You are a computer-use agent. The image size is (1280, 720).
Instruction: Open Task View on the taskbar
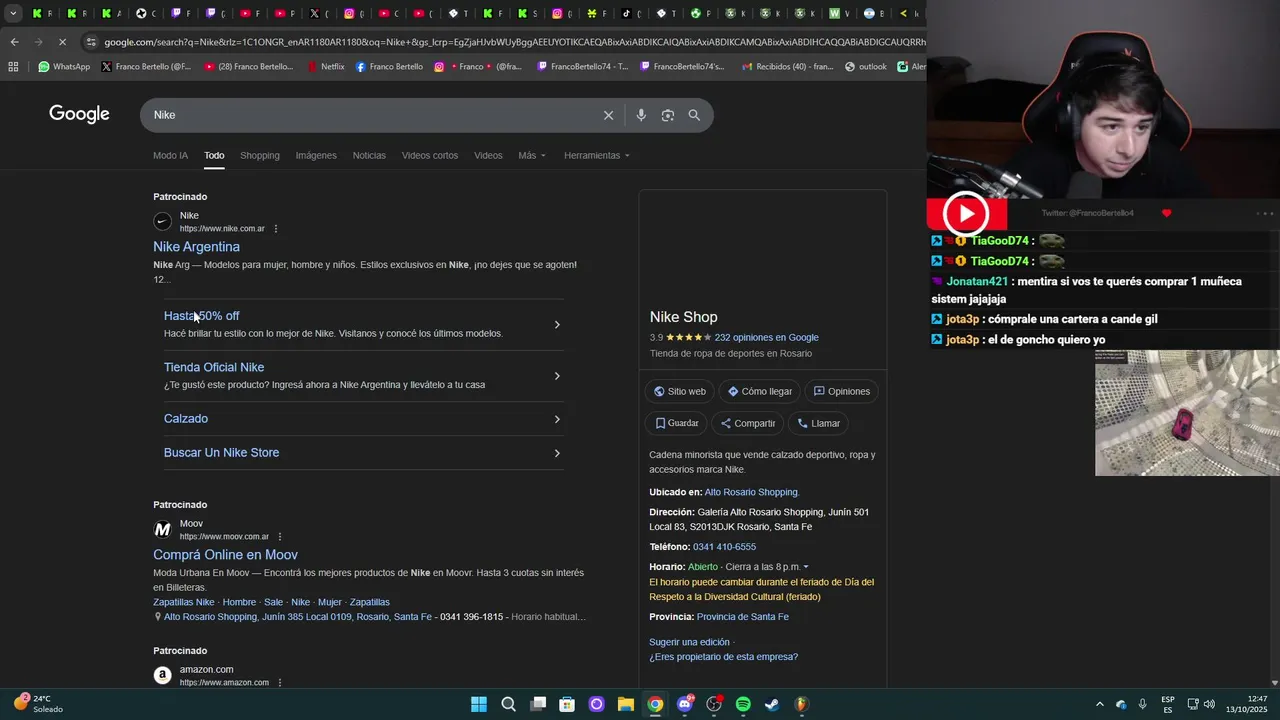[x=538, y=704]
